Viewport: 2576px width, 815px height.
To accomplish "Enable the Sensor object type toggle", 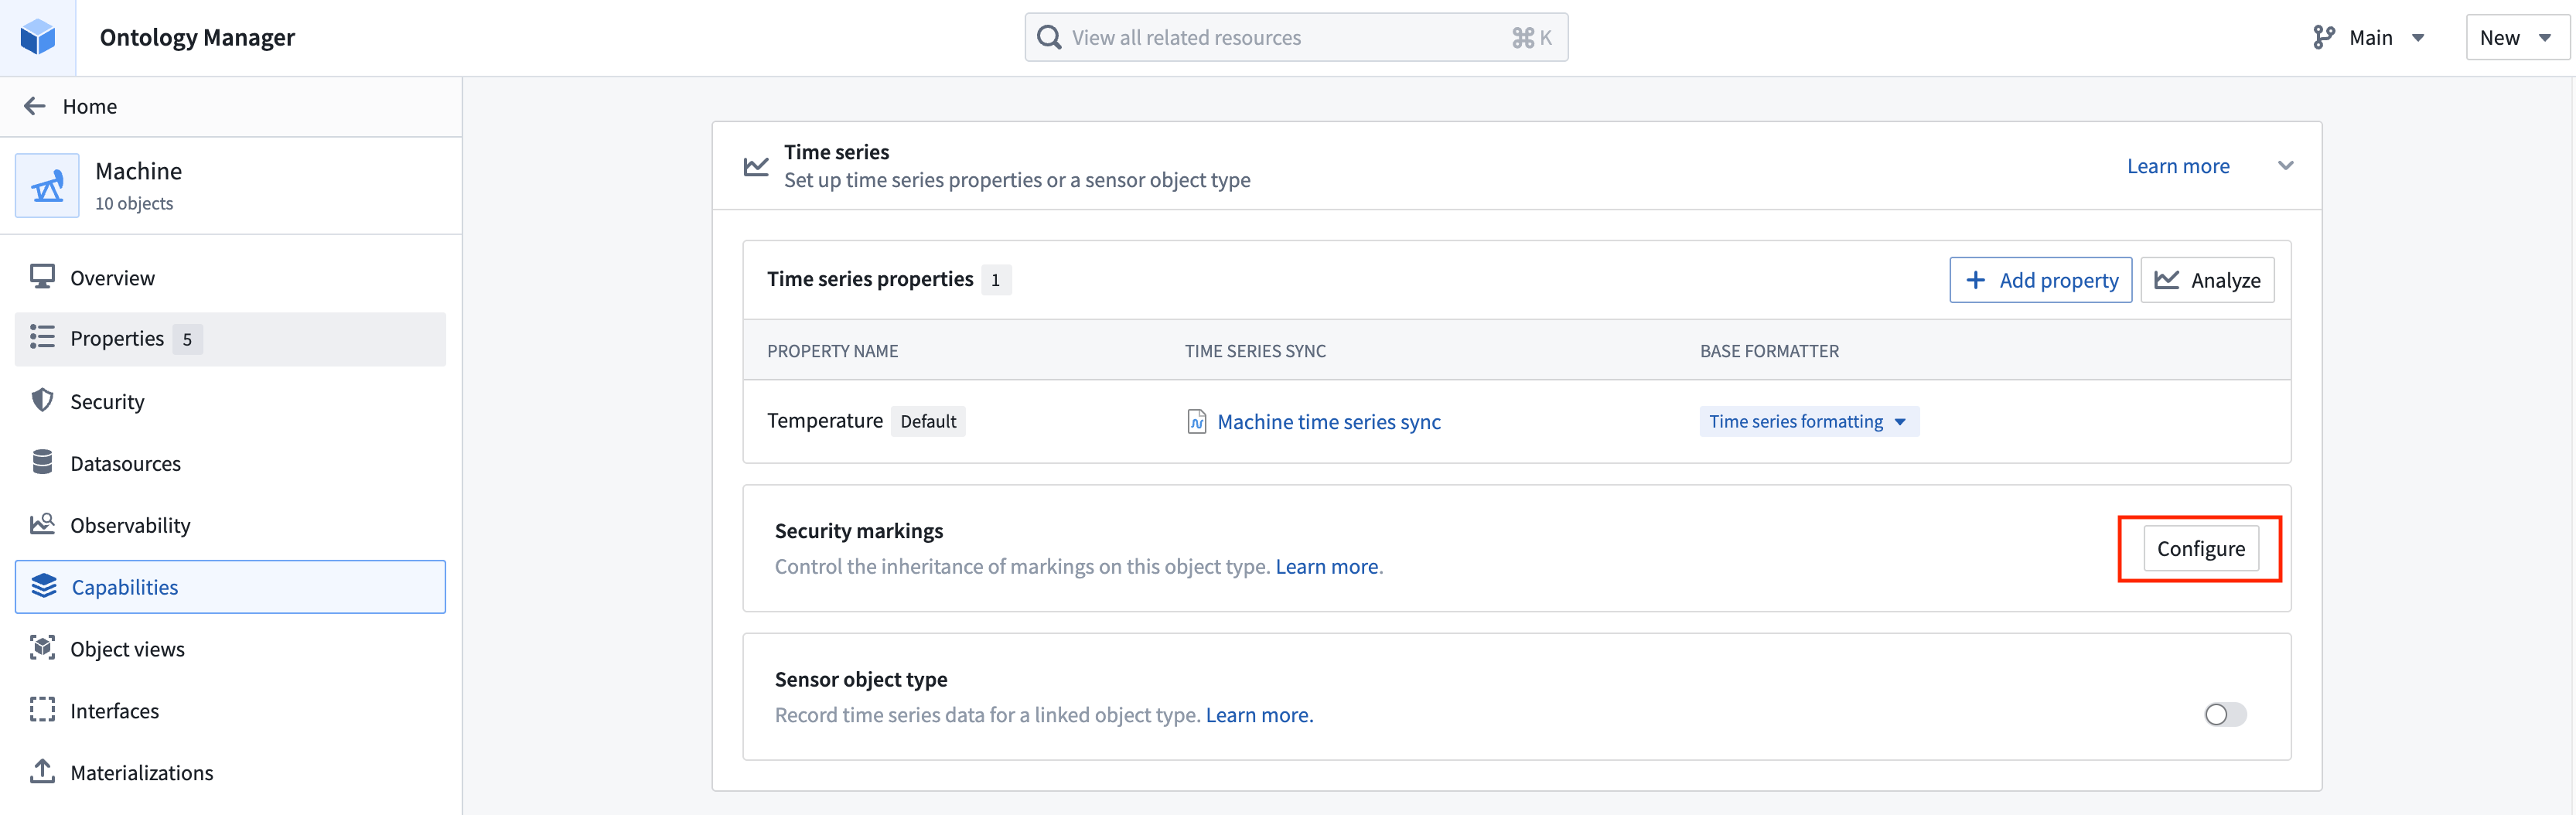I will click(x=2224, y=714).
